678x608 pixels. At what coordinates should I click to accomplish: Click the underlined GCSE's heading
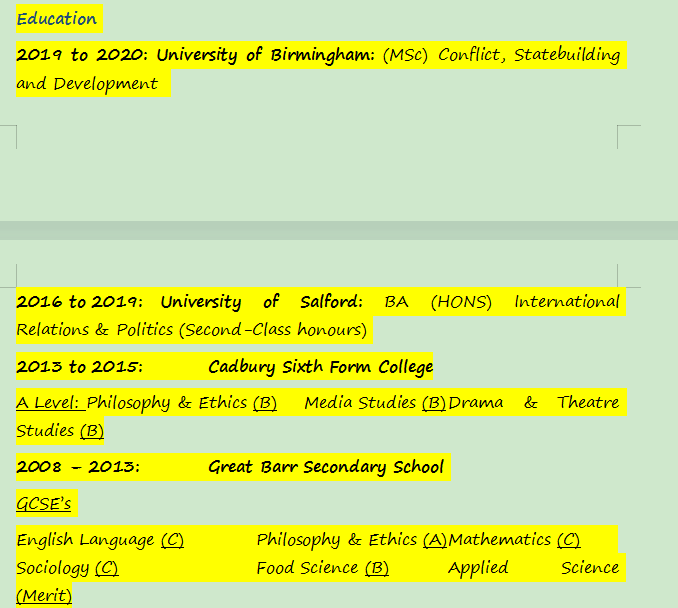(x=44, y=503)
